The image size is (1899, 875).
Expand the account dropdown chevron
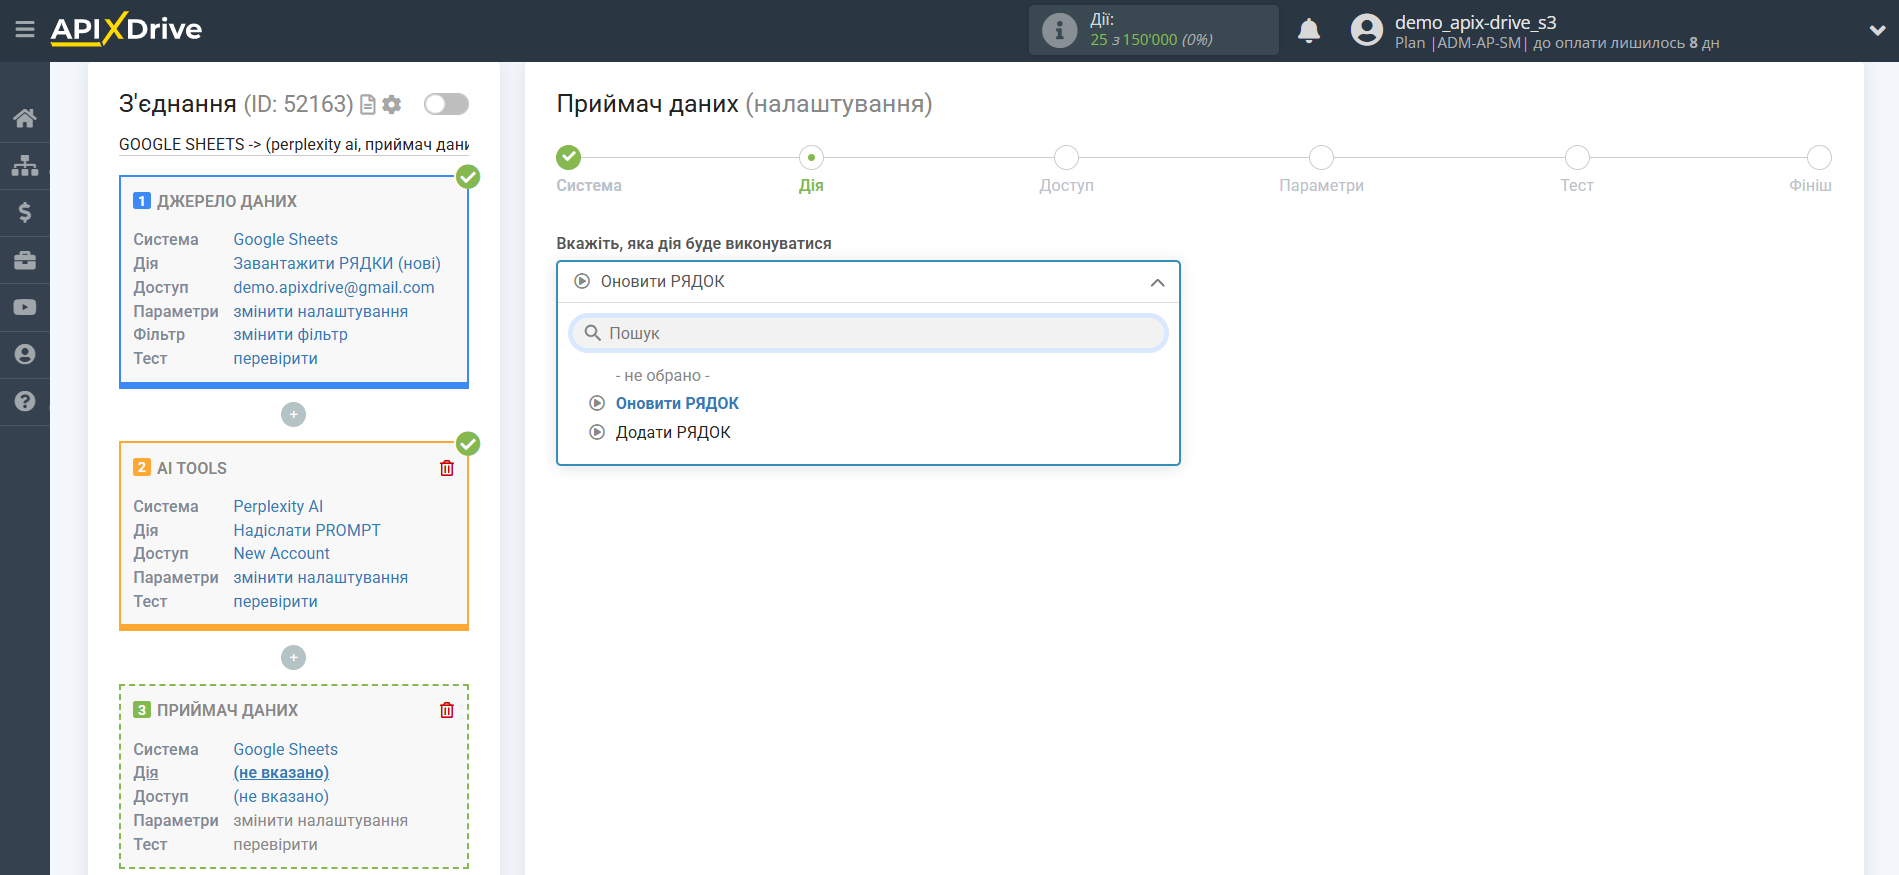pyautogui.click(x=1877, y=30)
